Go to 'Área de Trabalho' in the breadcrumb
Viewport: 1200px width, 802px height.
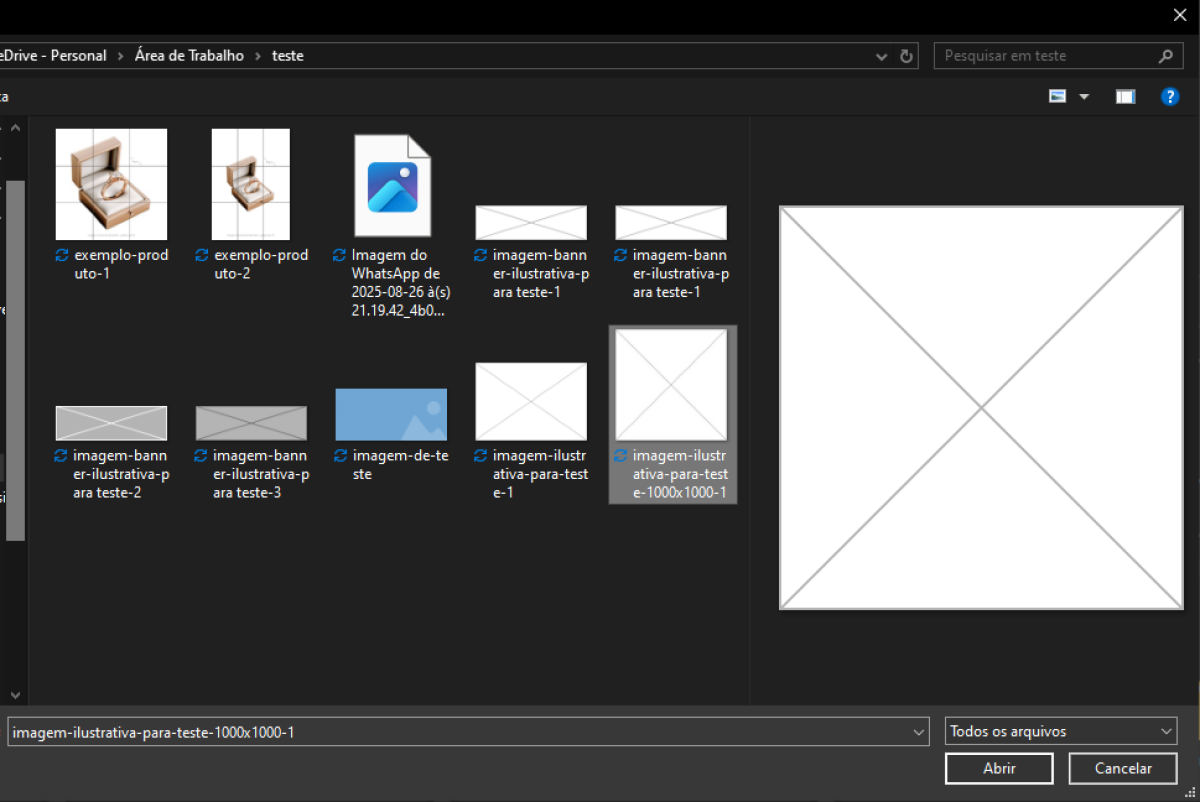(x=189, y=56)
